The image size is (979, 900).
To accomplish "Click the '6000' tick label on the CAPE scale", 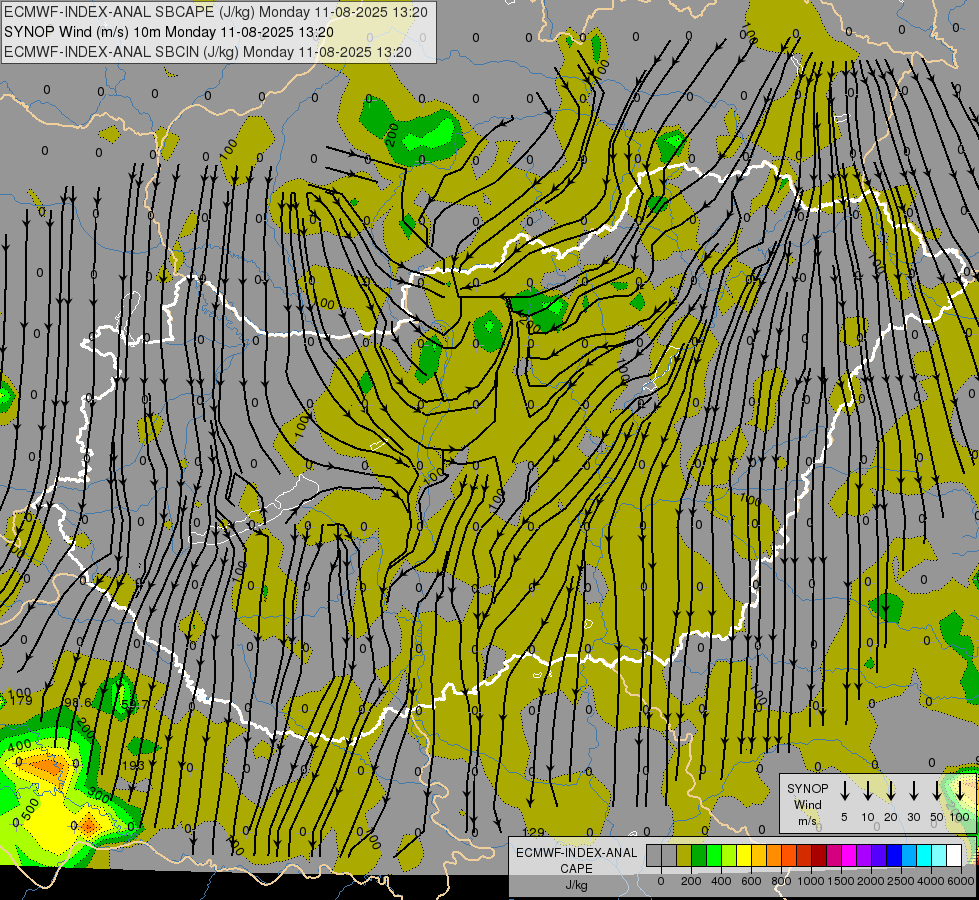I will [961, 881].
